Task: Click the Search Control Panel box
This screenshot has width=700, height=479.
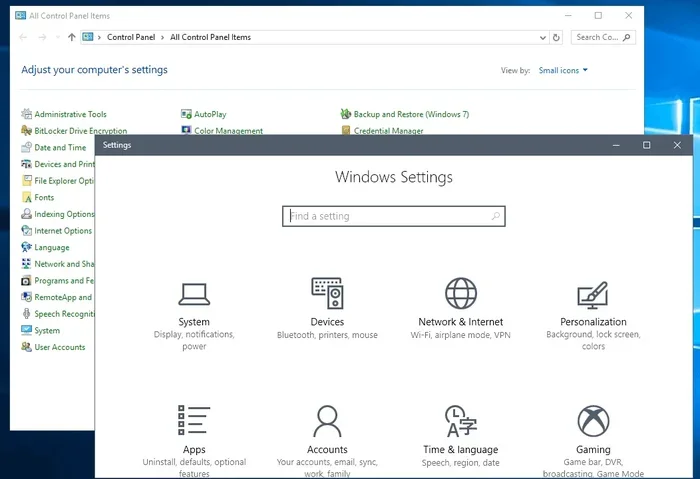Action: pos(603,37)
